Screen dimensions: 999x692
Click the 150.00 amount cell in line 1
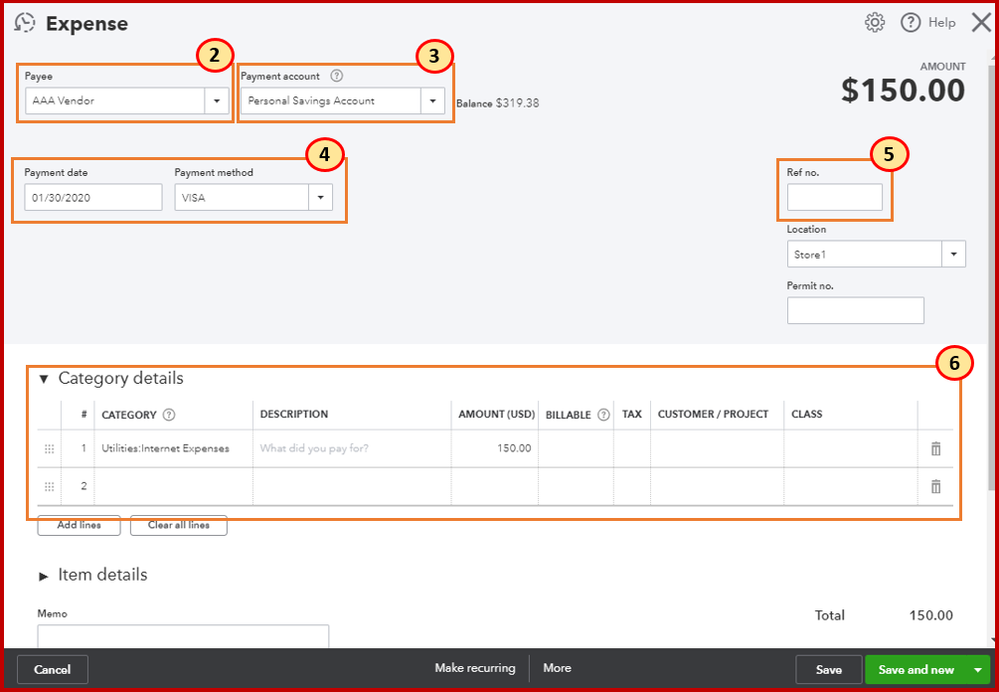(494, 449)
